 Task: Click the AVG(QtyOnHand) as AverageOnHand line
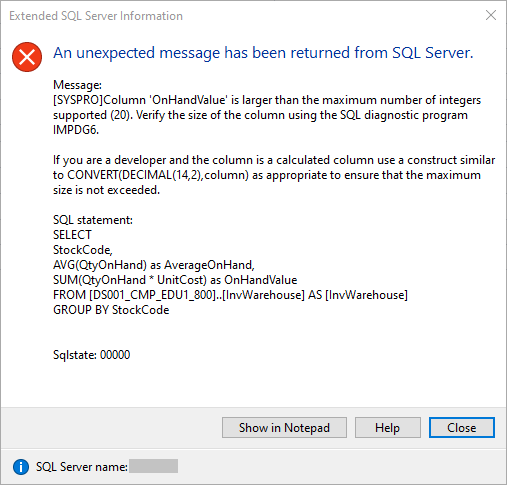[x=154, y=265]
